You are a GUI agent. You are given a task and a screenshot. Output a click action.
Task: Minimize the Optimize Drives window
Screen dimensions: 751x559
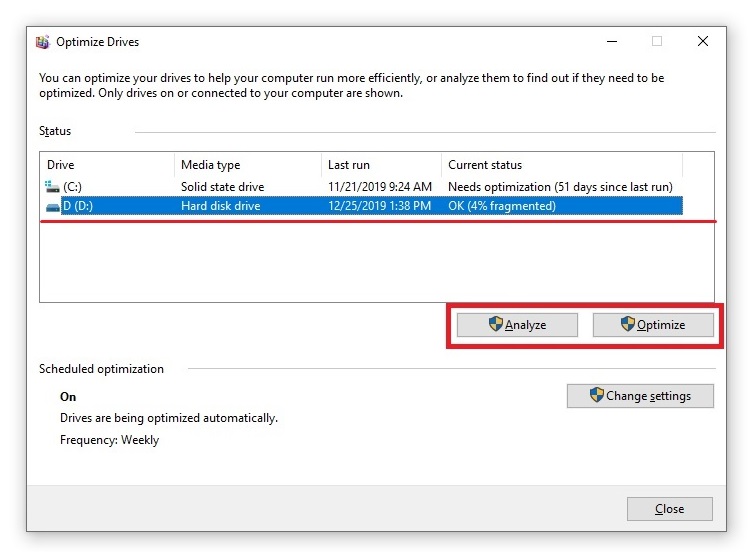point(610,42)
